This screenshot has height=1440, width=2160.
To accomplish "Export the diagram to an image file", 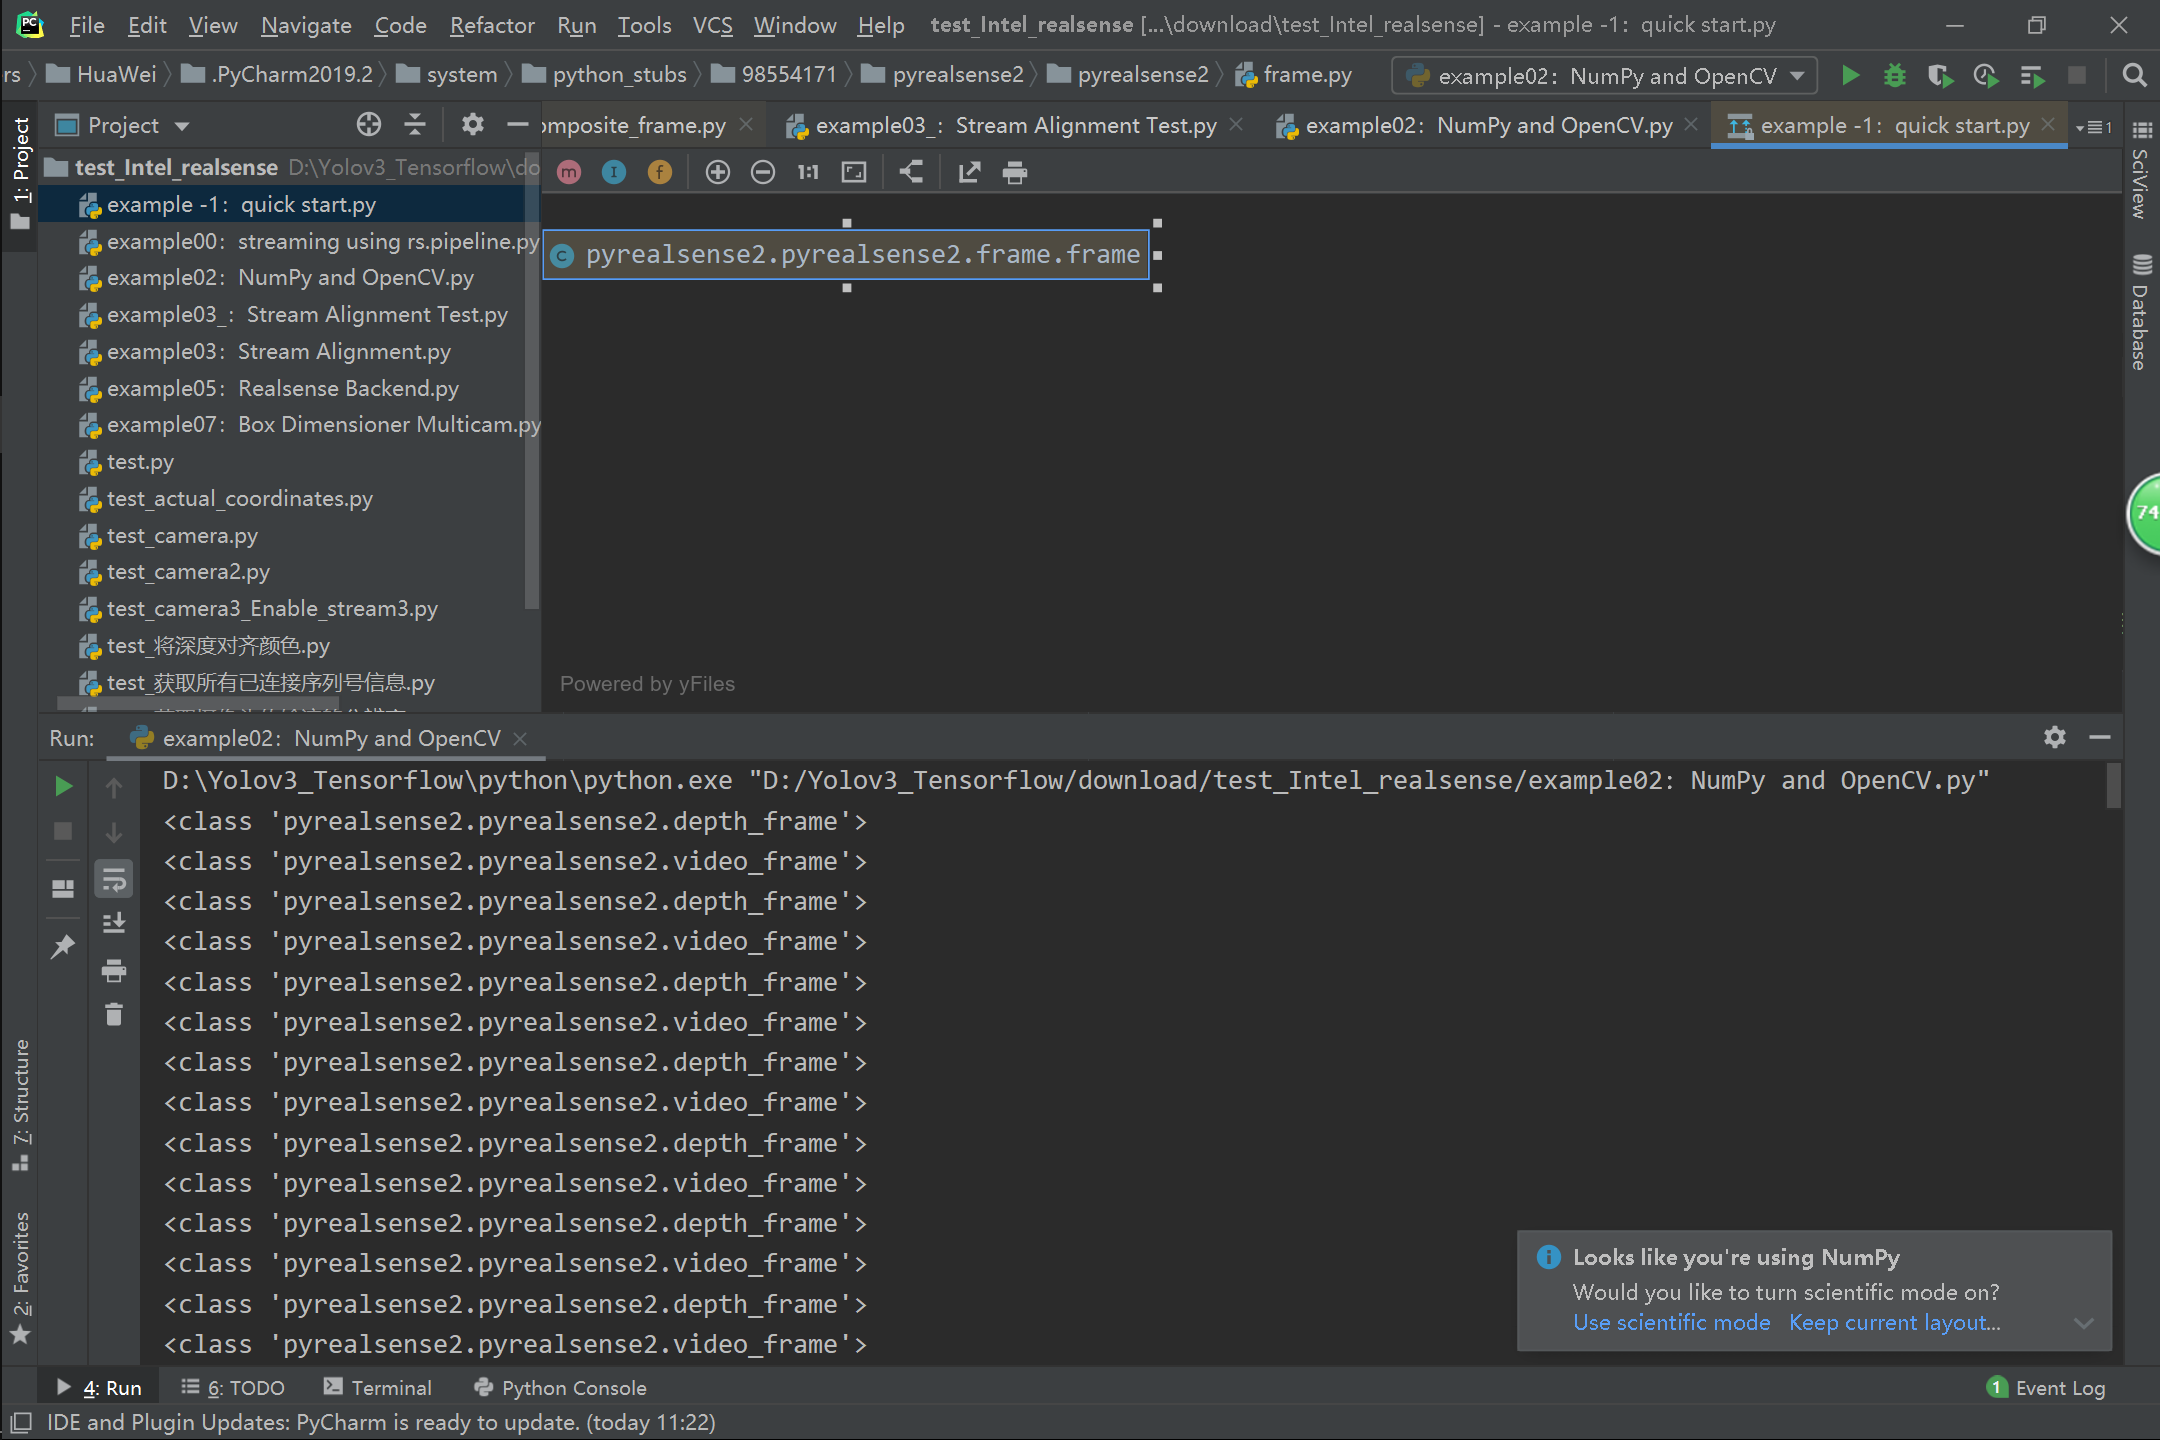I will click(968, 171).
